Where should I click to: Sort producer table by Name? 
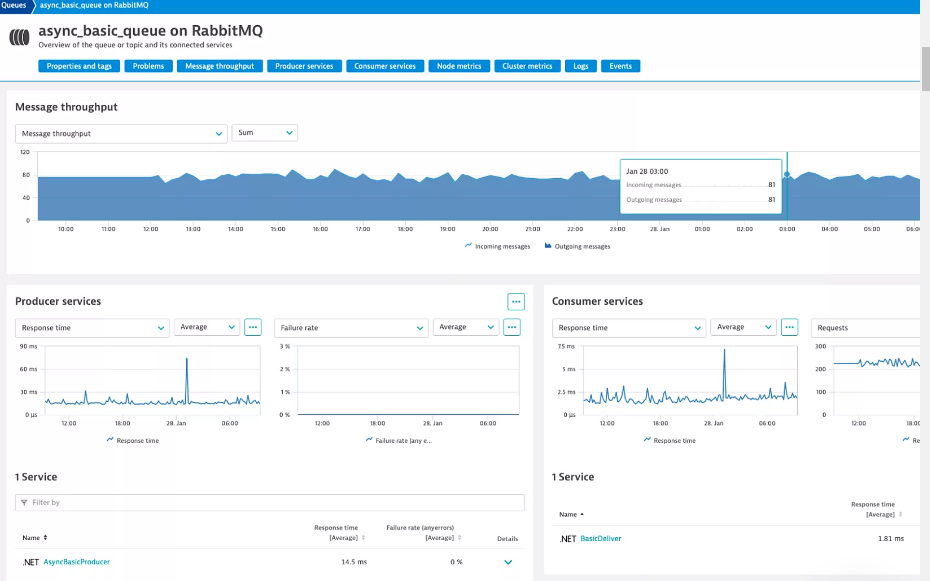coord(34,538)
